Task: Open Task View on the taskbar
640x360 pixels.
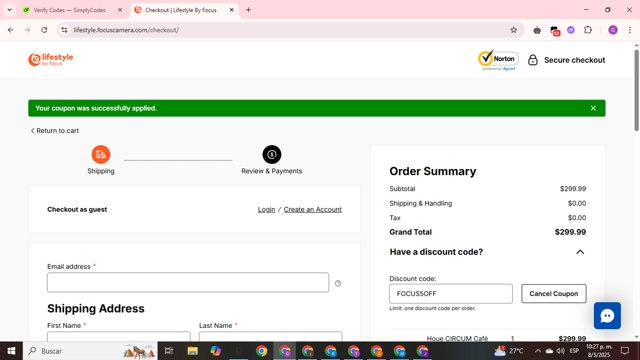Action: coord(169,351)
